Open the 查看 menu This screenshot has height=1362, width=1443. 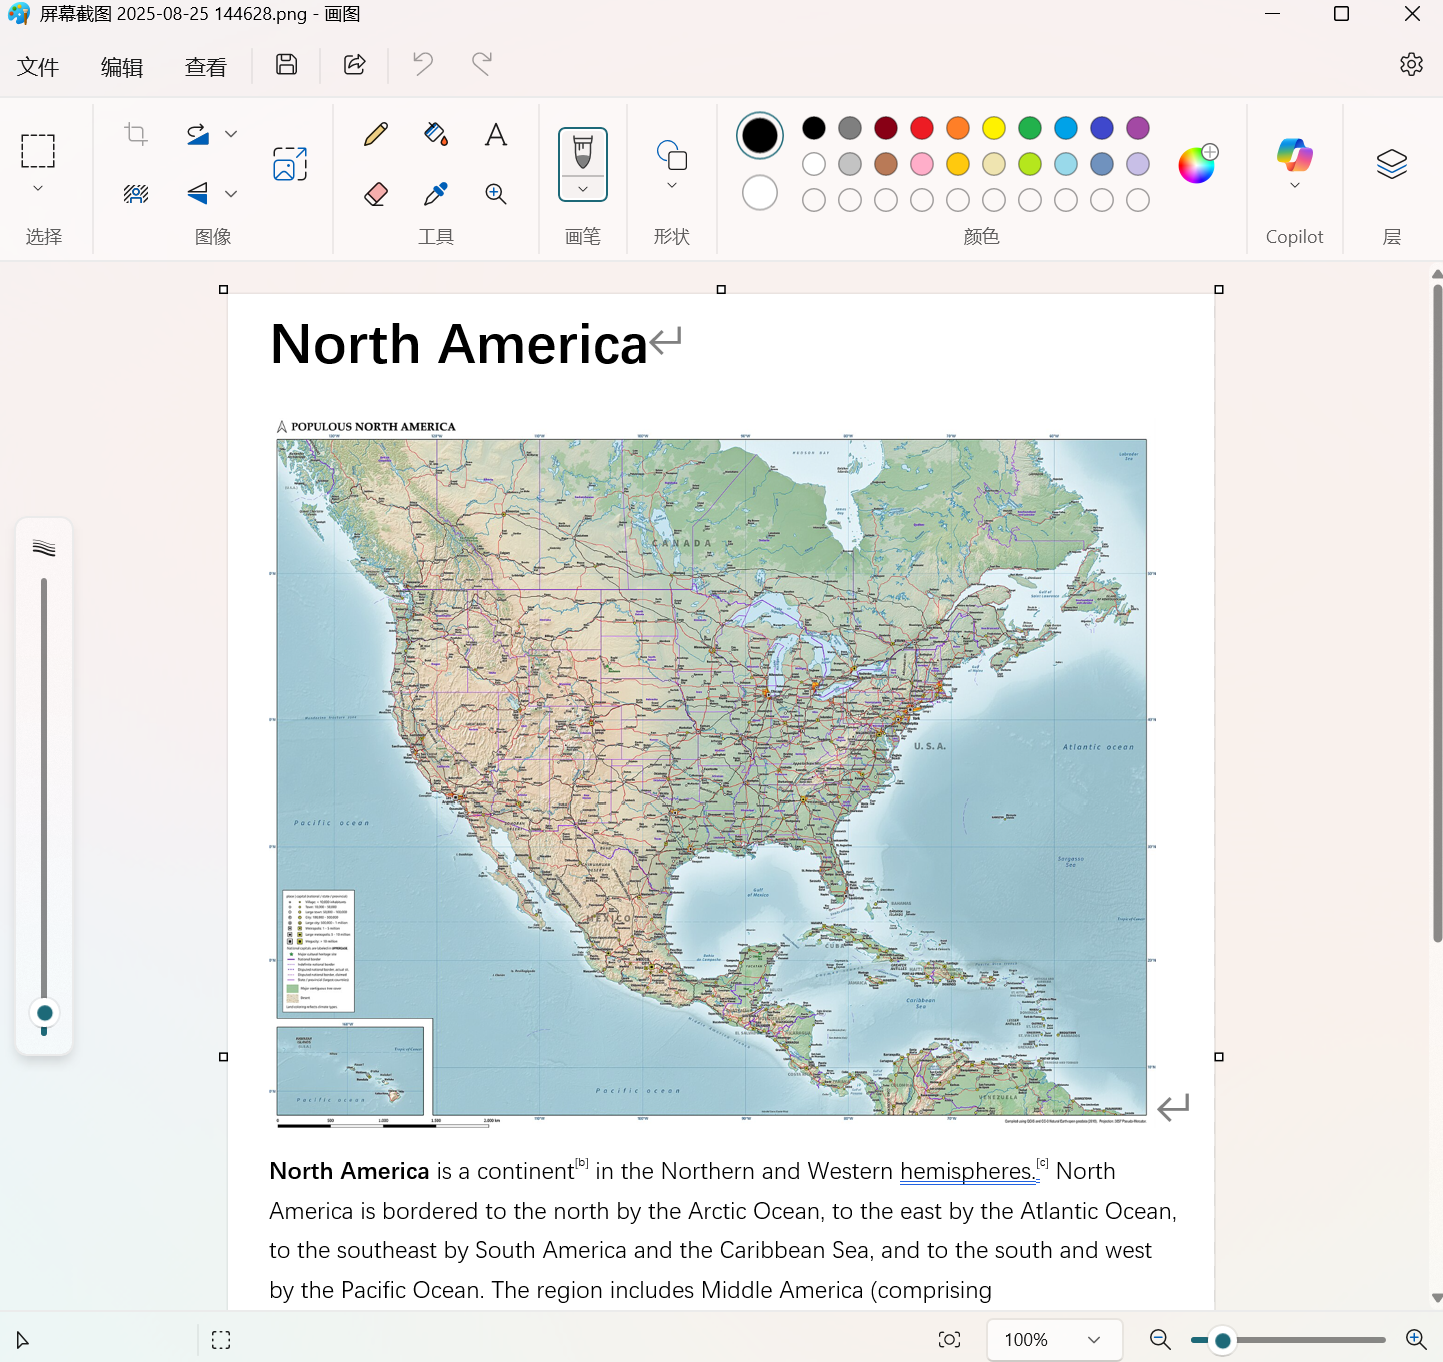[206, 67]
